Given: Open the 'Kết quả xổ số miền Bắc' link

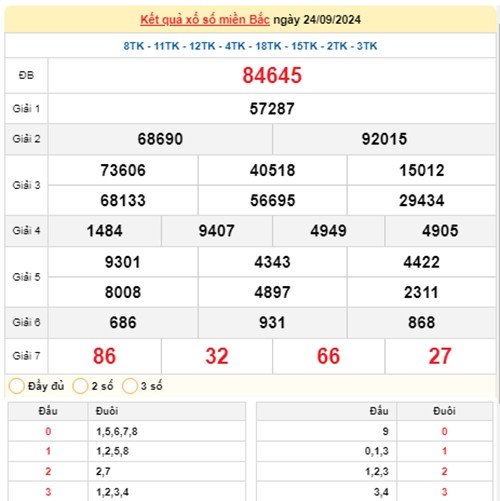Looking at the screenshot, I should pos(205,20).
